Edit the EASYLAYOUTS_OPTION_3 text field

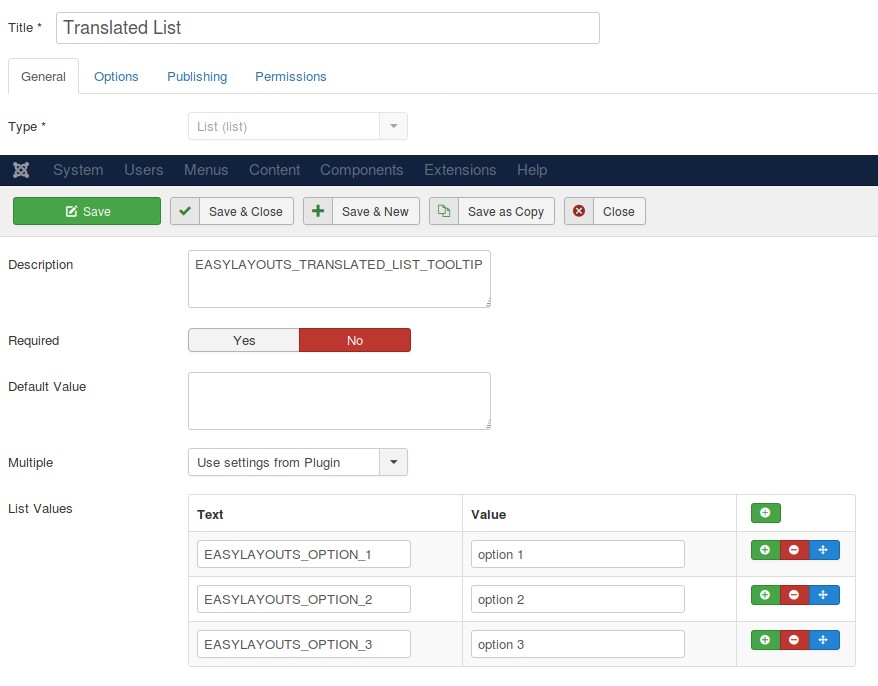303,645
